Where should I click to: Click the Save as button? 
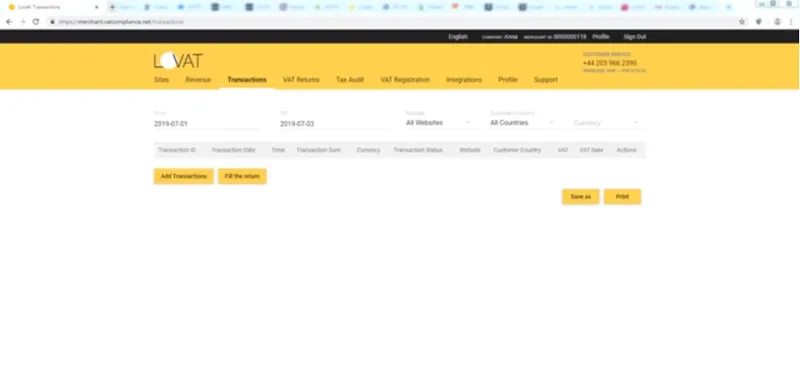[581, 197]
